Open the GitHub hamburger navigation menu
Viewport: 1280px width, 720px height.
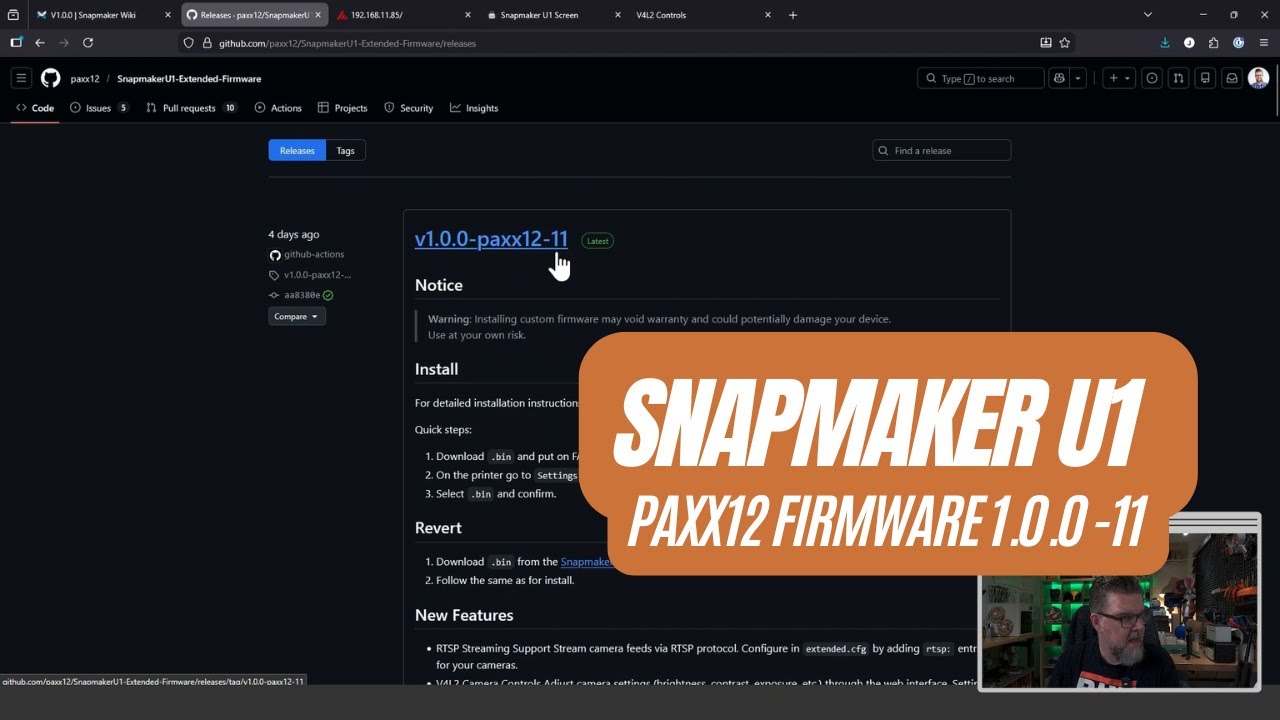point(21,78)
